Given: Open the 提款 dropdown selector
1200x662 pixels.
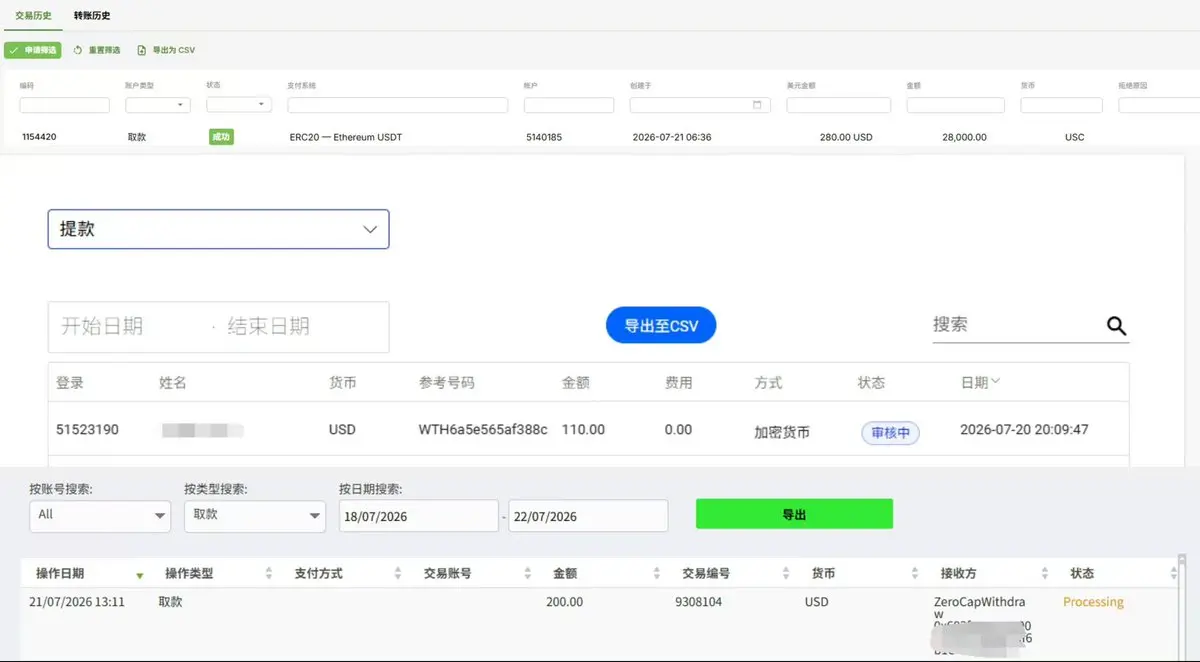Looking at the screenshot, I should [218, 229].
